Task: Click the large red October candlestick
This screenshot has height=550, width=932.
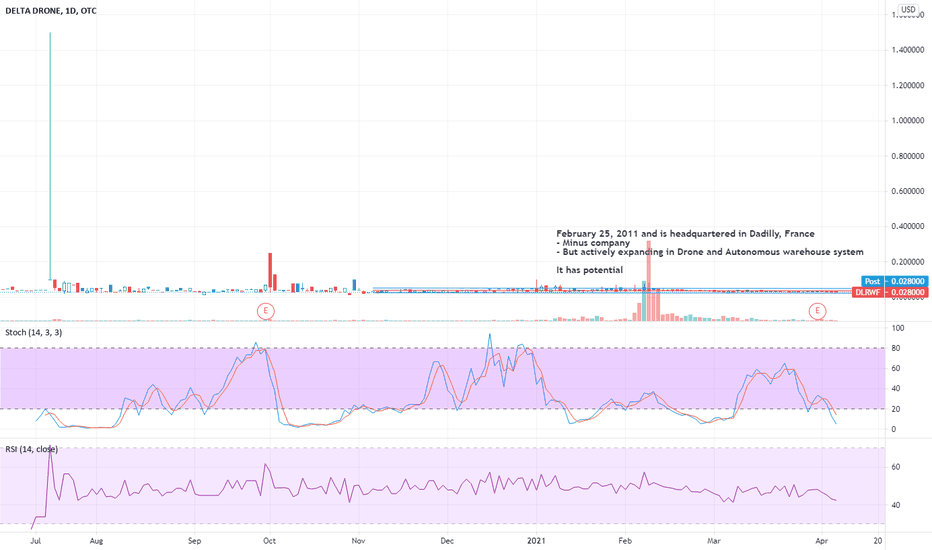Action: (270, 272)
